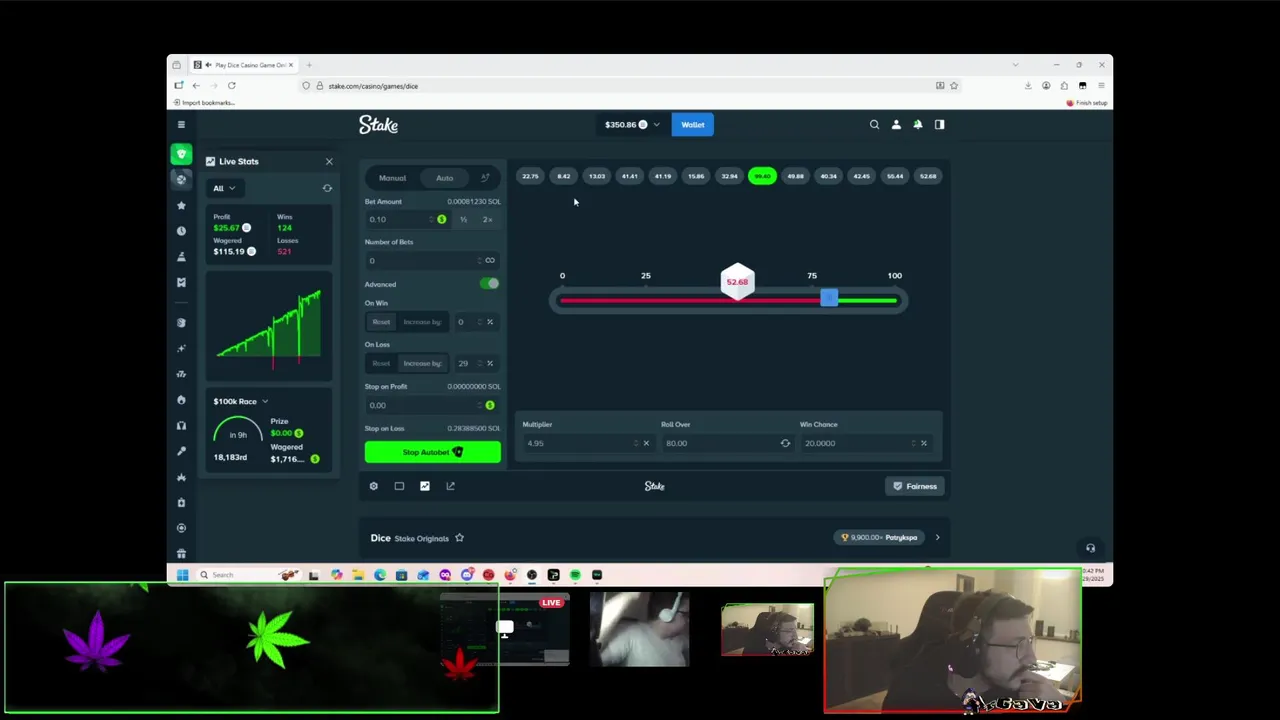Halve the bet with ½ button
Screen dimensions: 1280x720
[464, 219]
